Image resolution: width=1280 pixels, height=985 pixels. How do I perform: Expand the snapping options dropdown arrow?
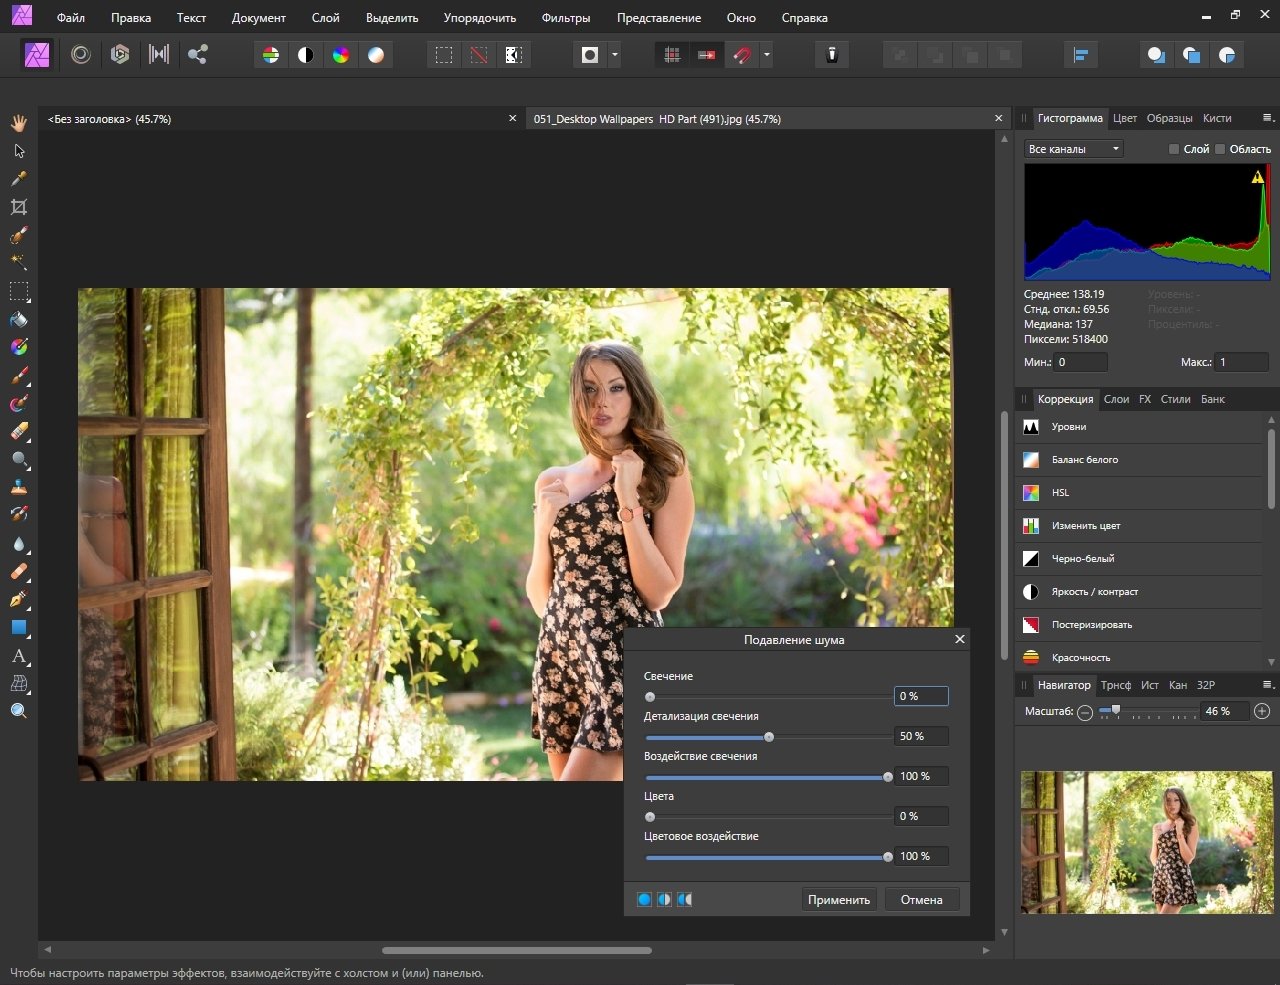(x=767, y=55)
